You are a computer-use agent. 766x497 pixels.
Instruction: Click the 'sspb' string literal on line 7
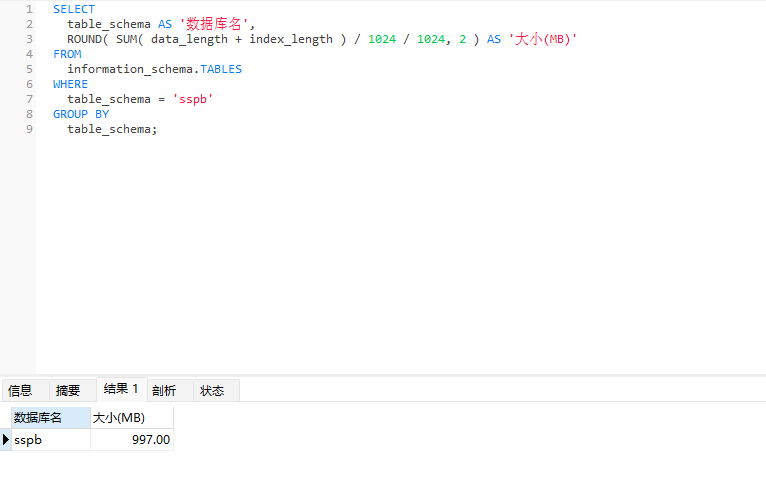(x=193, y=99)
